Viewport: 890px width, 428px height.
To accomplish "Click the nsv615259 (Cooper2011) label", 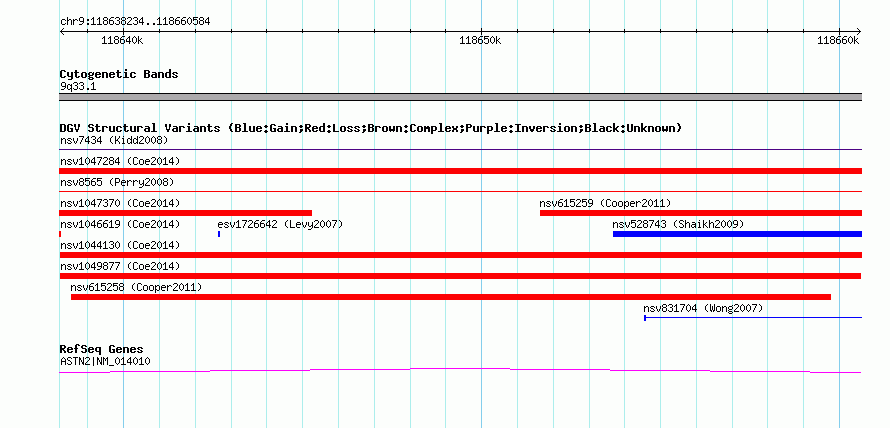I will pos(605,203).
